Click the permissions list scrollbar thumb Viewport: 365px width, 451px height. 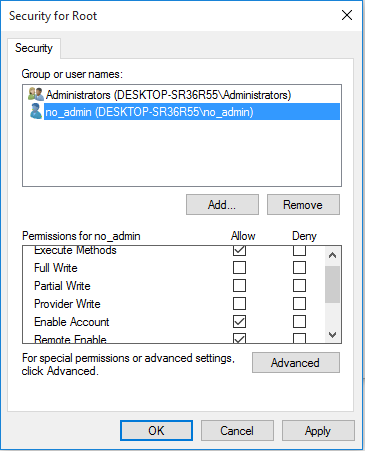click(x=332, y=284)
